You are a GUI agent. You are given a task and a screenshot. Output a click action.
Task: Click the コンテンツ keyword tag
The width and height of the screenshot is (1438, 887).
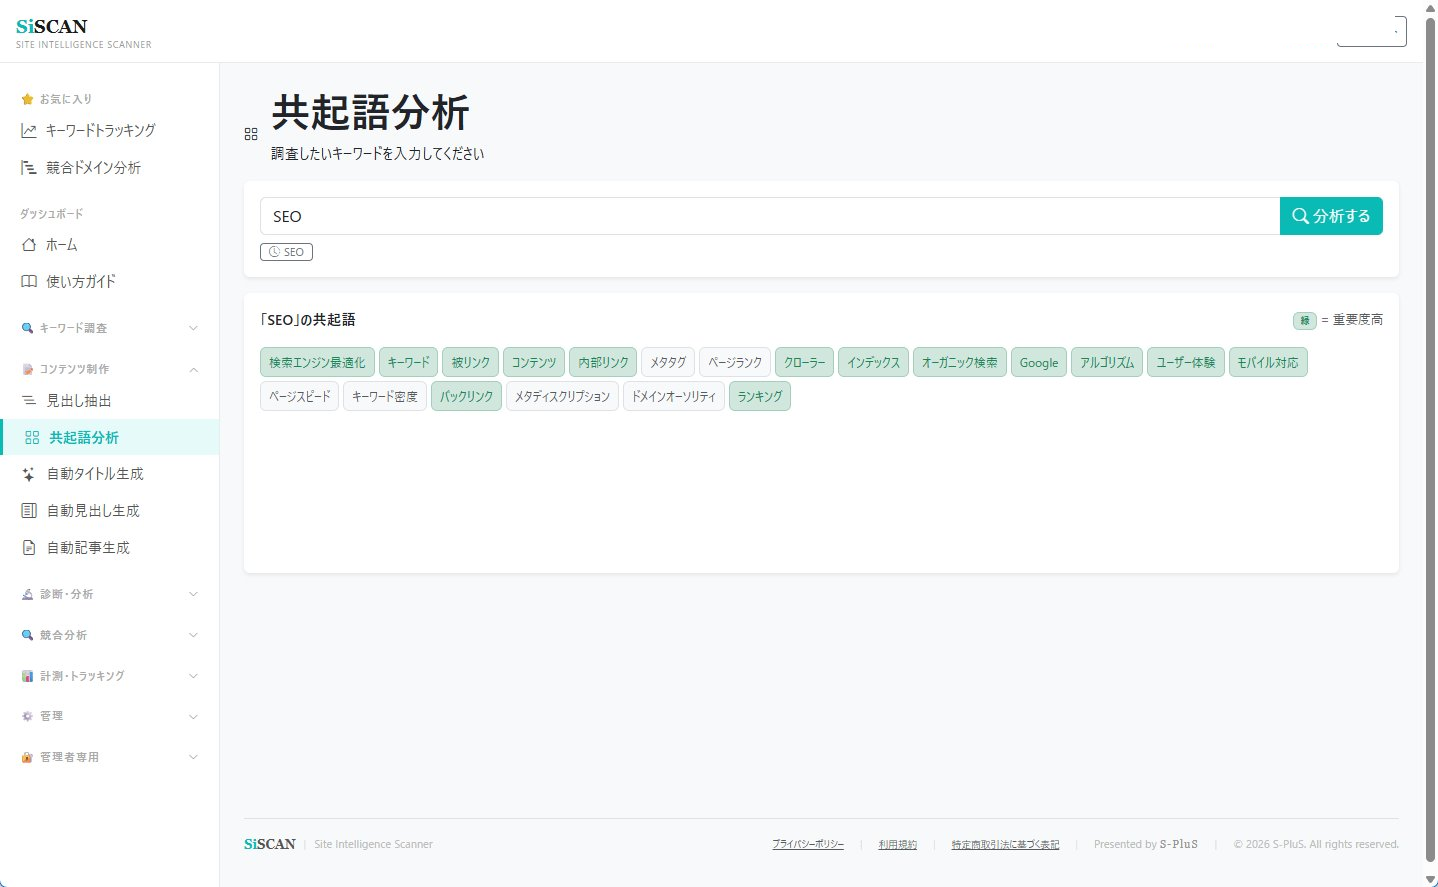(x=534, y=363)
